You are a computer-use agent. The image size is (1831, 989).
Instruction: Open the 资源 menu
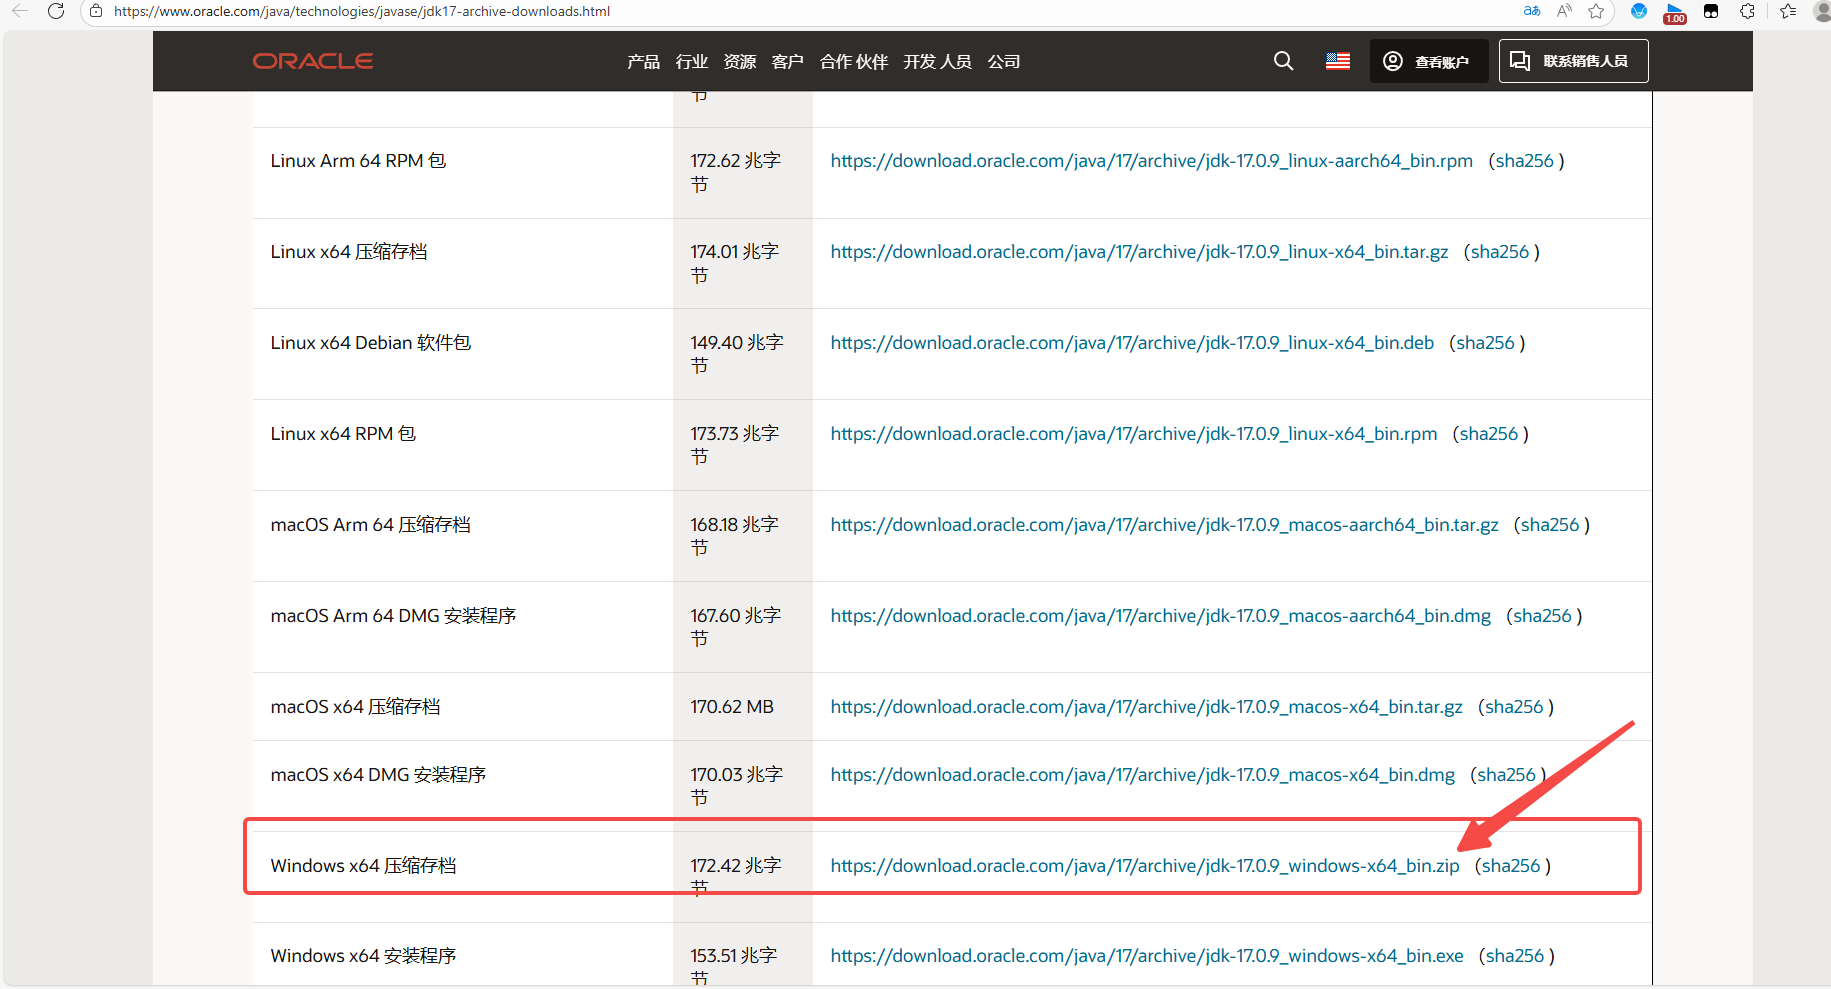[x=740, y=61]
